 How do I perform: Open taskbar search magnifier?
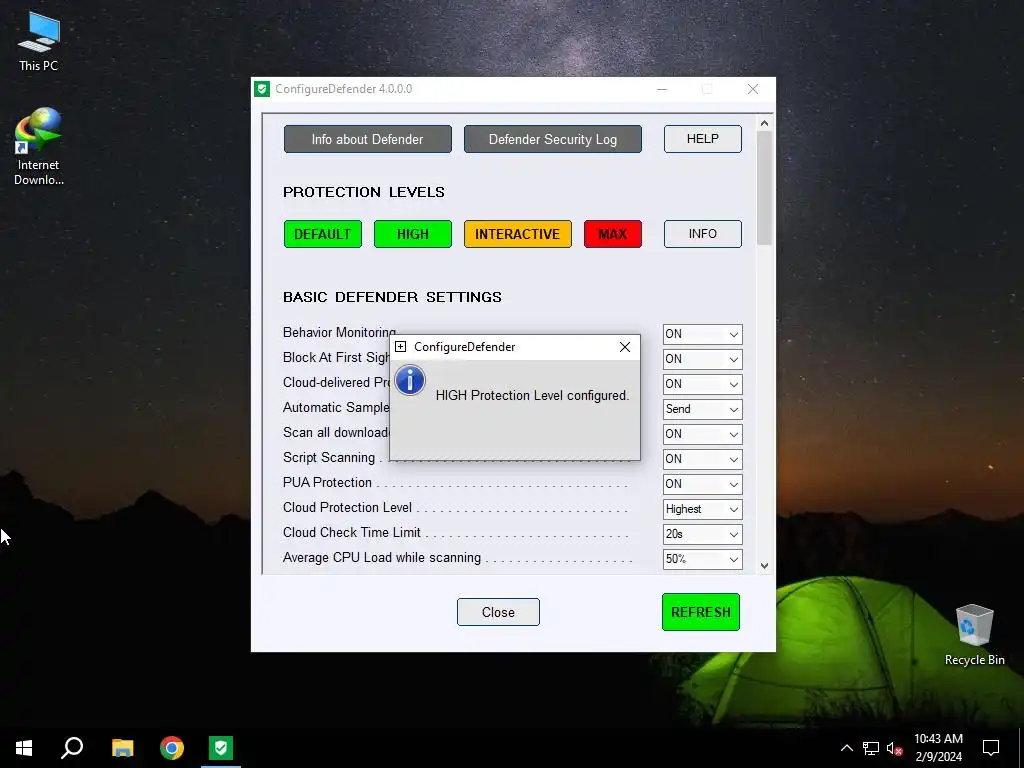[72, 748]
